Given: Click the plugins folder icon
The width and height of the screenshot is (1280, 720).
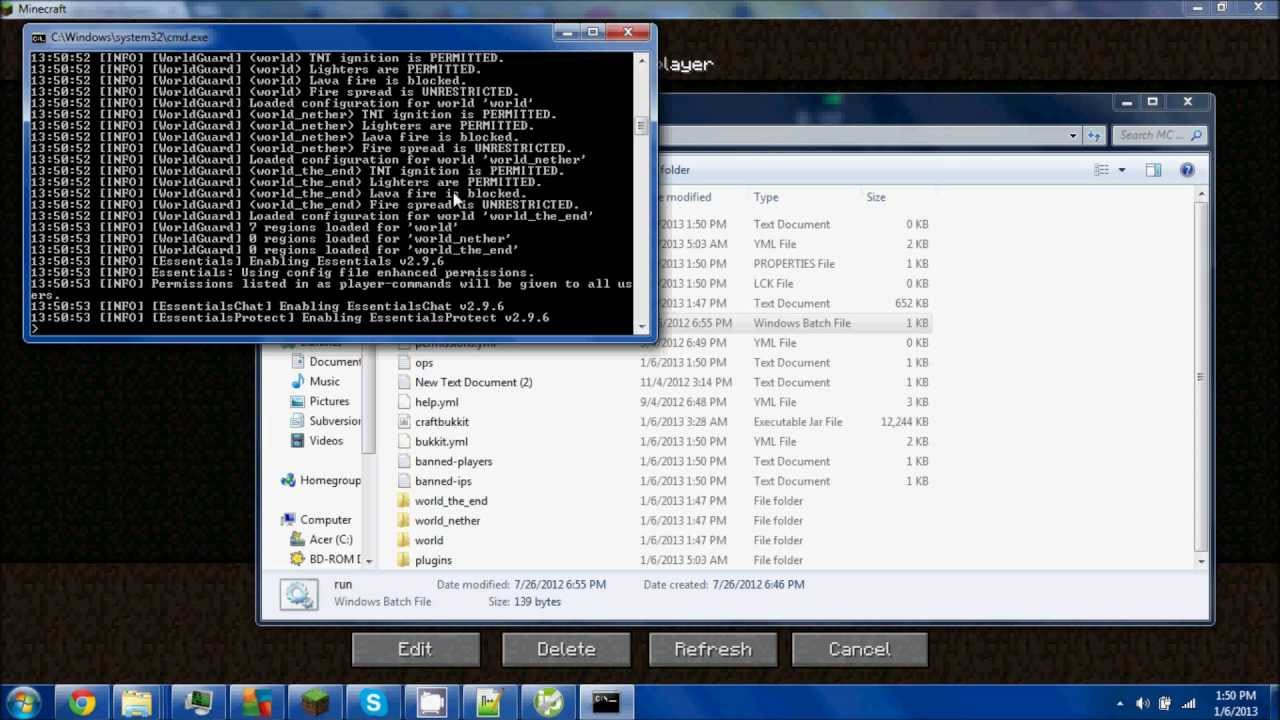Looking at the screenshot, I should click(404, 560).
